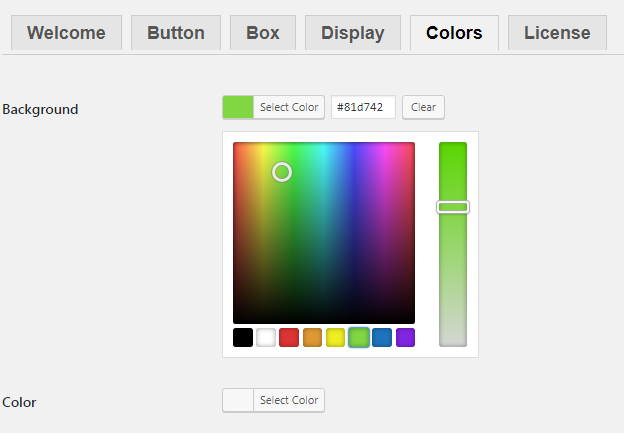Go to the Box tab
This screenshot has width=624, height=433.
point(263,33)
